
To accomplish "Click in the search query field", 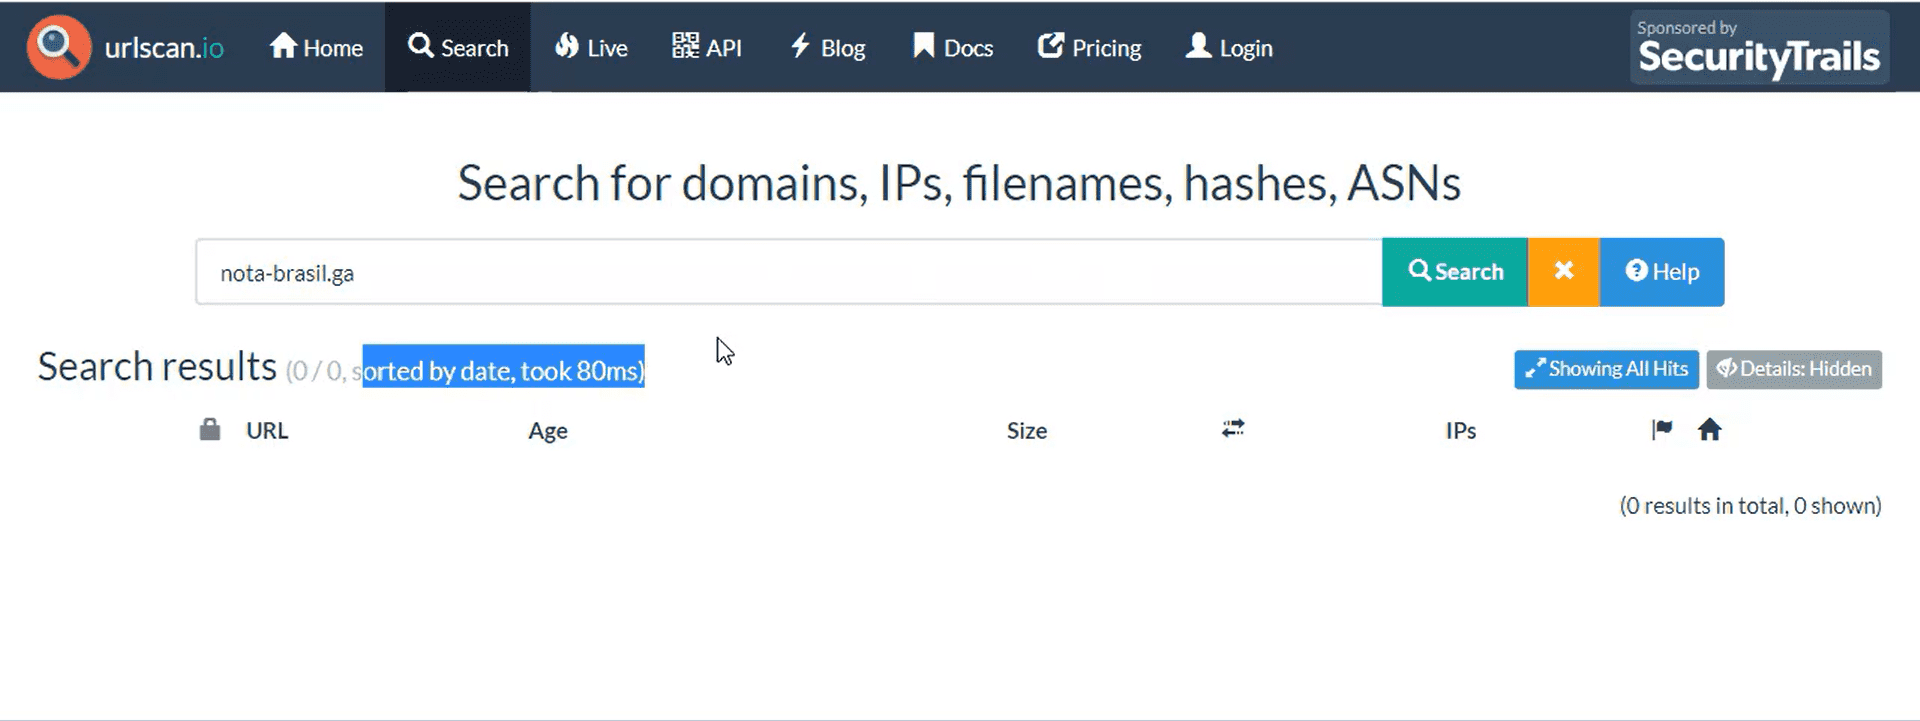I will click(x=788, y=272).
